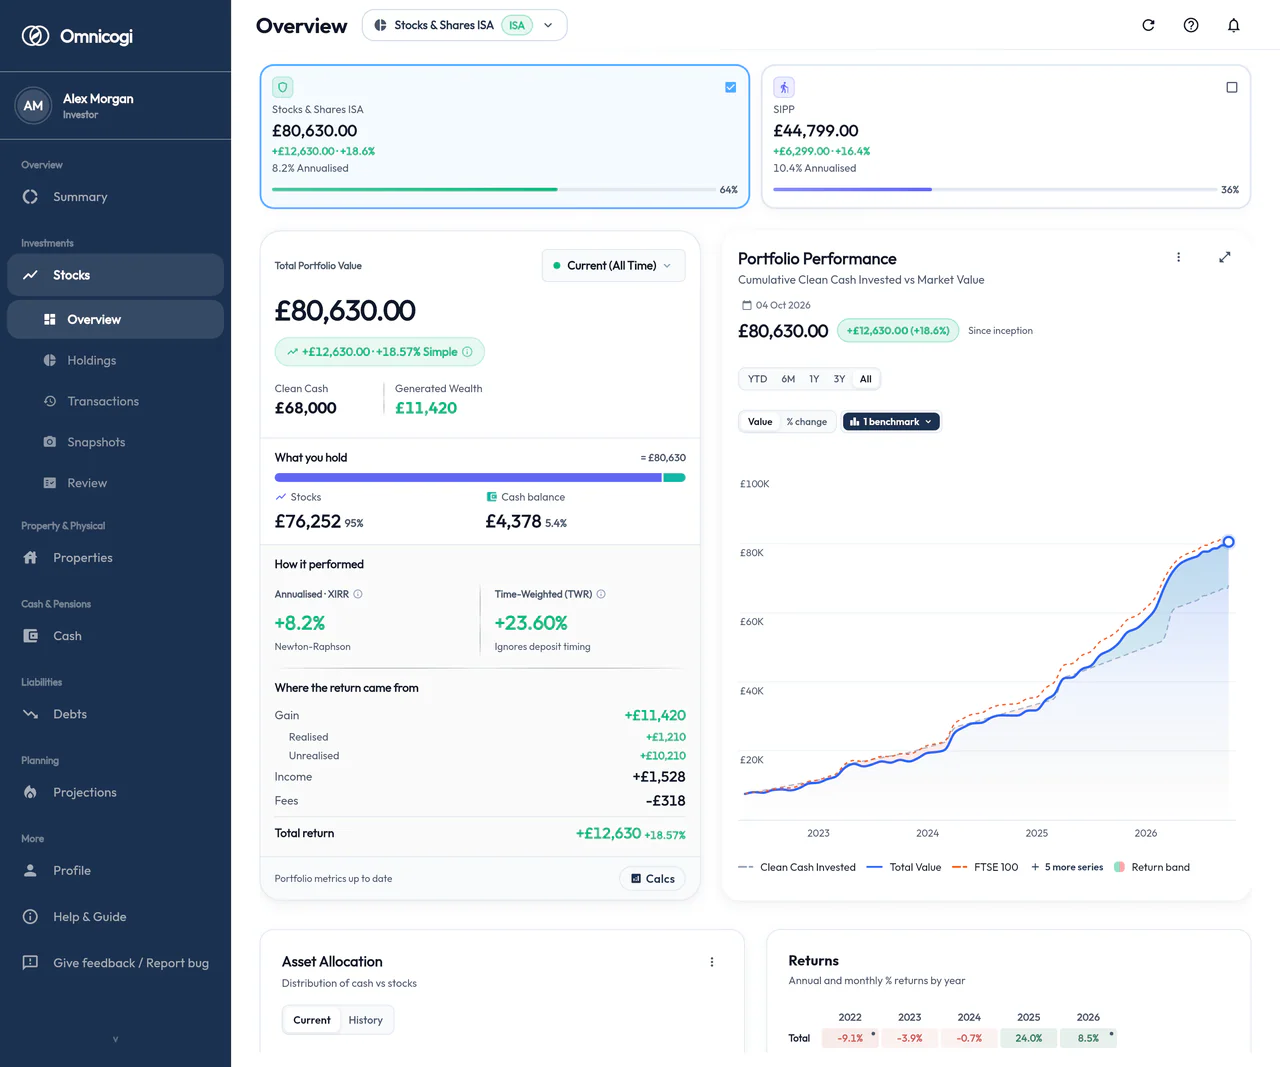Open Asset Allocation three-dot menu
The width and height of the screenshot is (1280, 1067).
click(712, 962)
